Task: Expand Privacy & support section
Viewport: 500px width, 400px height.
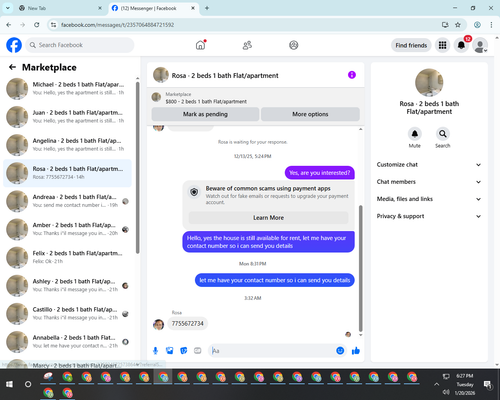Action: (x=429, y=216)
